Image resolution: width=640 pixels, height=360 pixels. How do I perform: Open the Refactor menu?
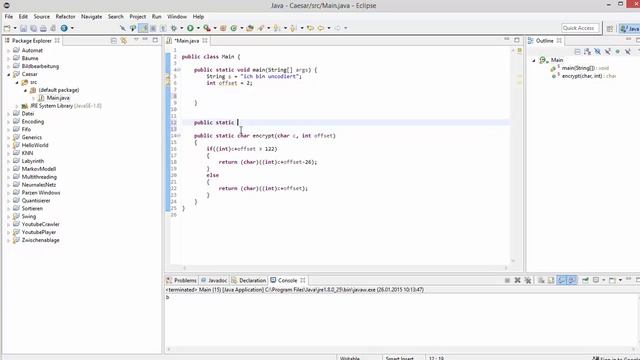coord(65,17)
